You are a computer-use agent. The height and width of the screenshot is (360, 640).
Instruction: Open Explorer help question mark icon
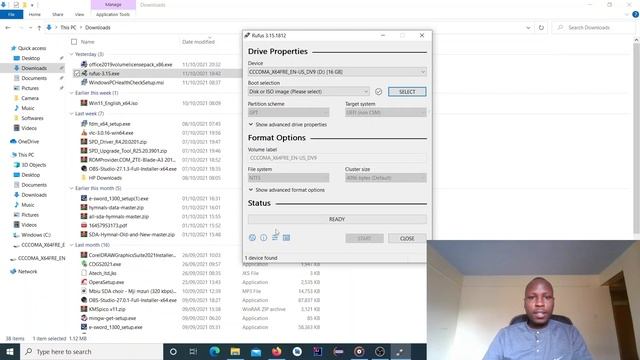[635, 14]
